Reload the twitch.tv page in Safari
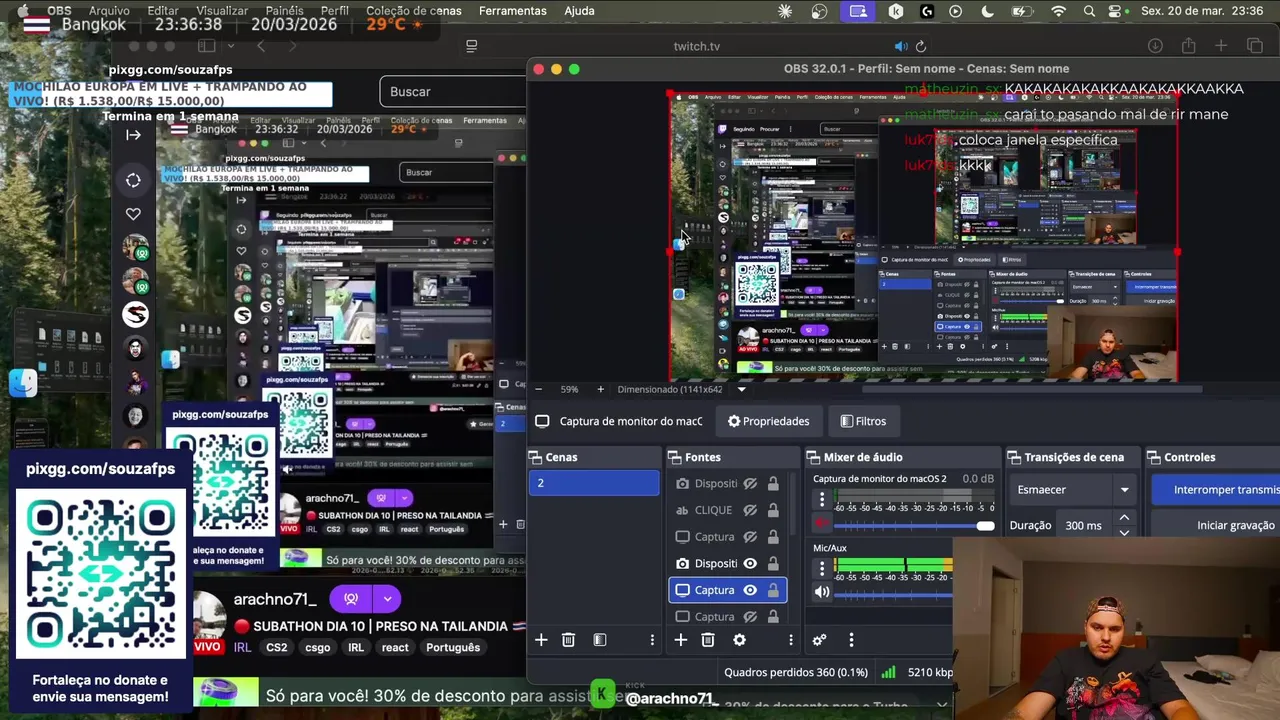The height and width of the screenshot is (720, 1280). tap(921, 46)
